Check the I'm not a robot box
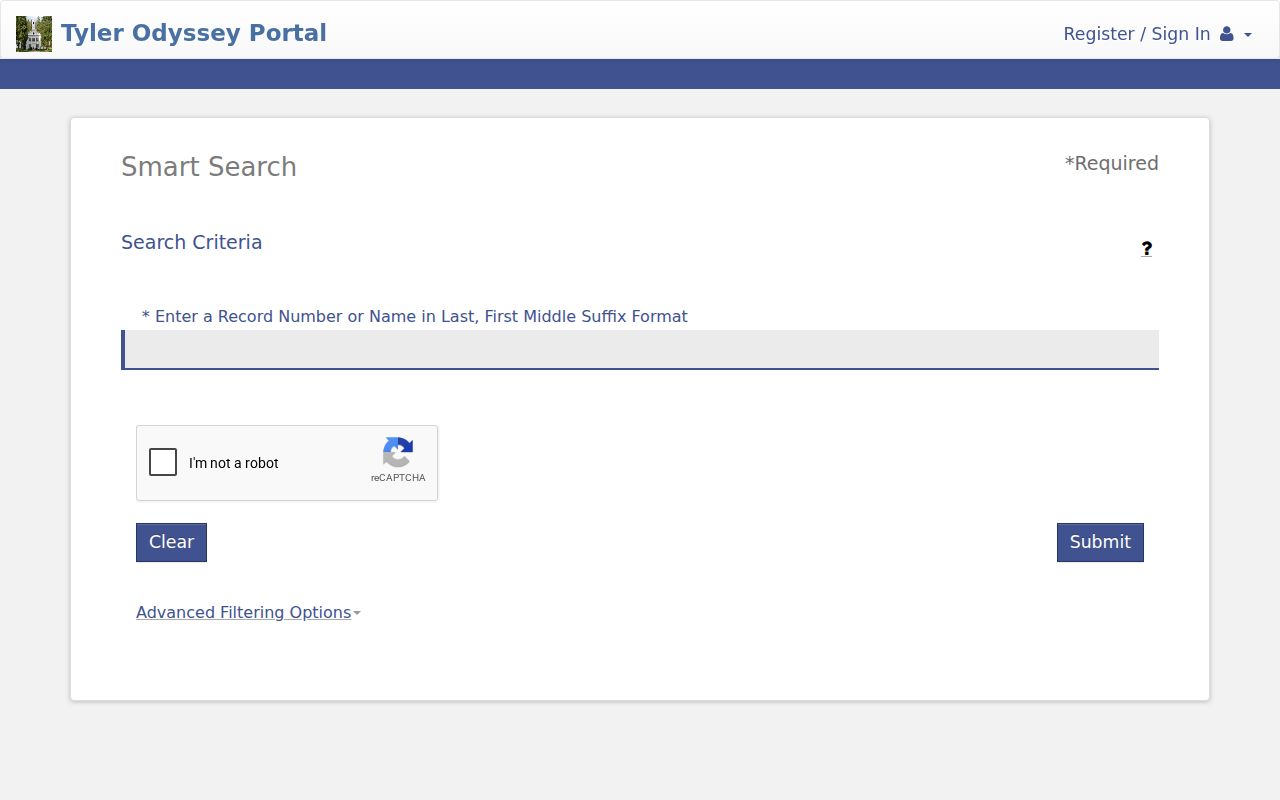Viewport: 1280px width, 800px height. (x=163, y=462)
